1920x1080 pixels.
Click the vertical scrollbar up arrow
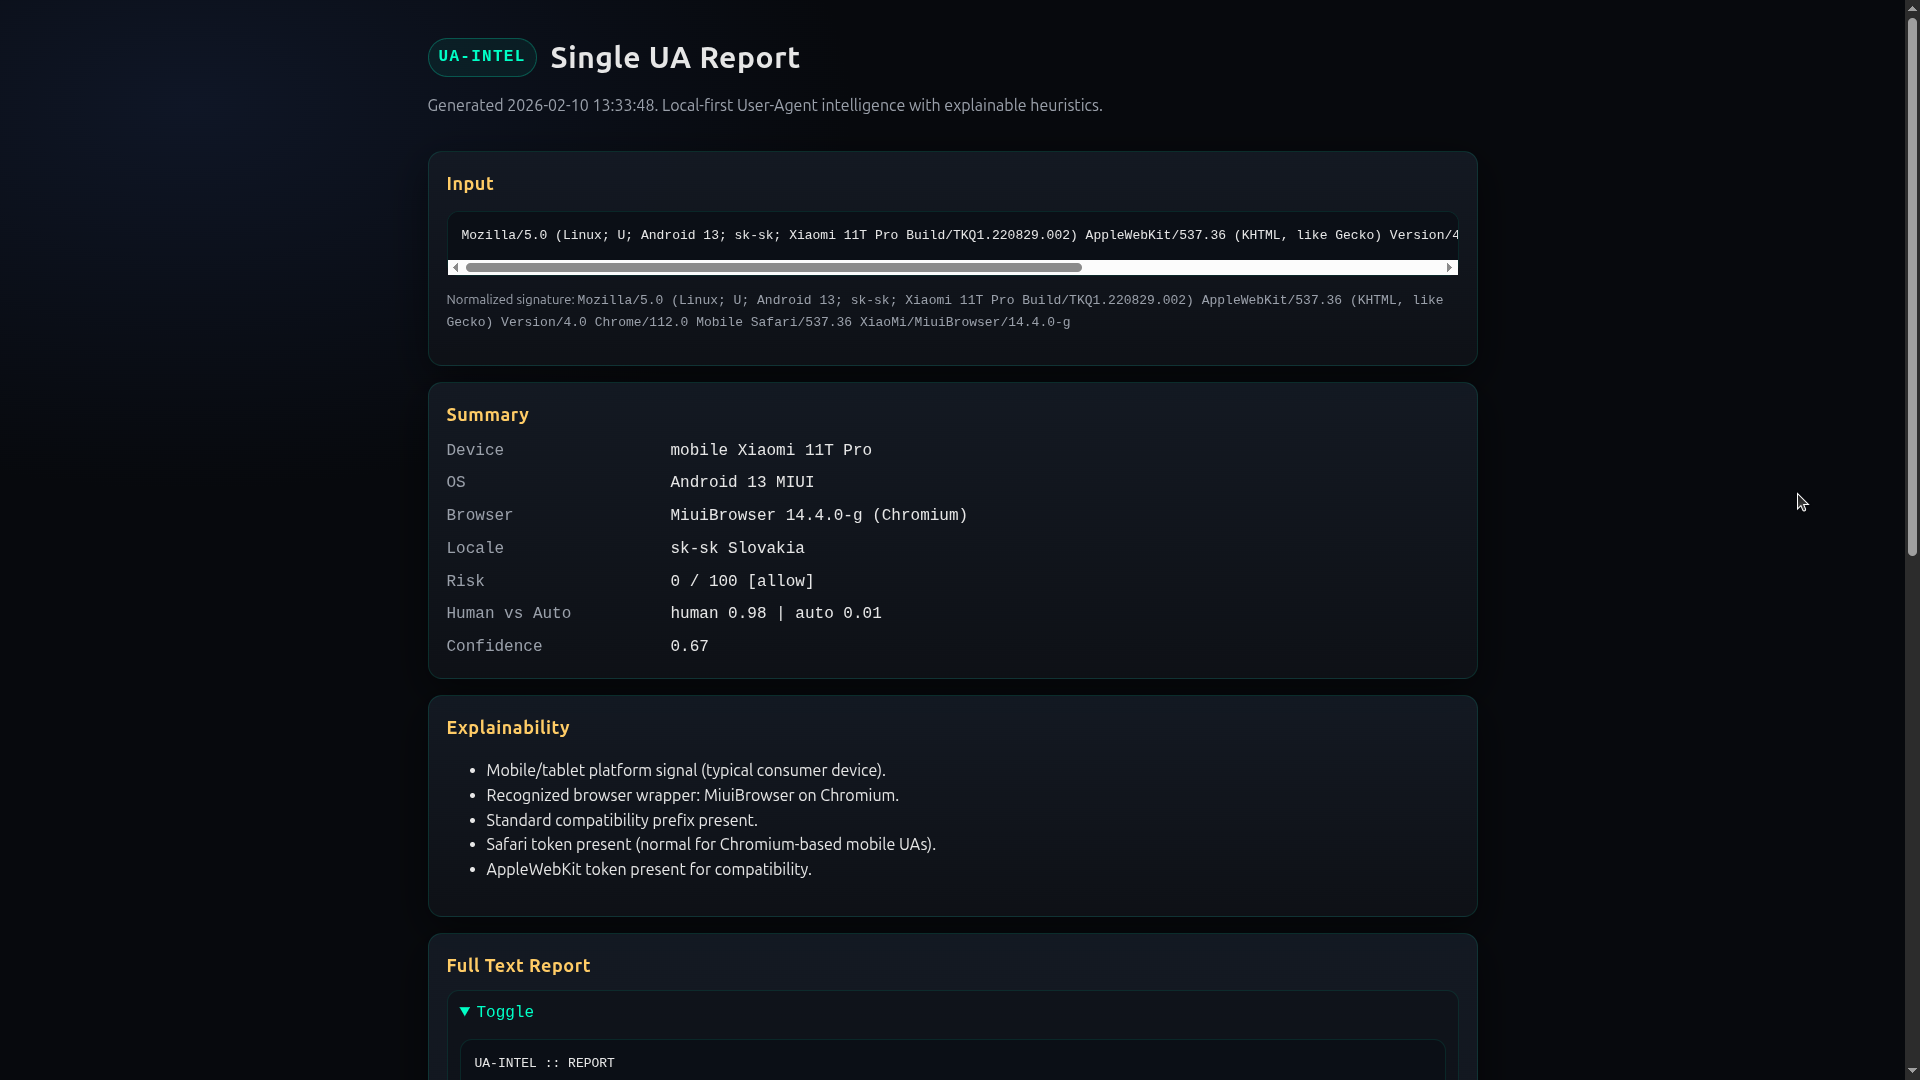1912,8
